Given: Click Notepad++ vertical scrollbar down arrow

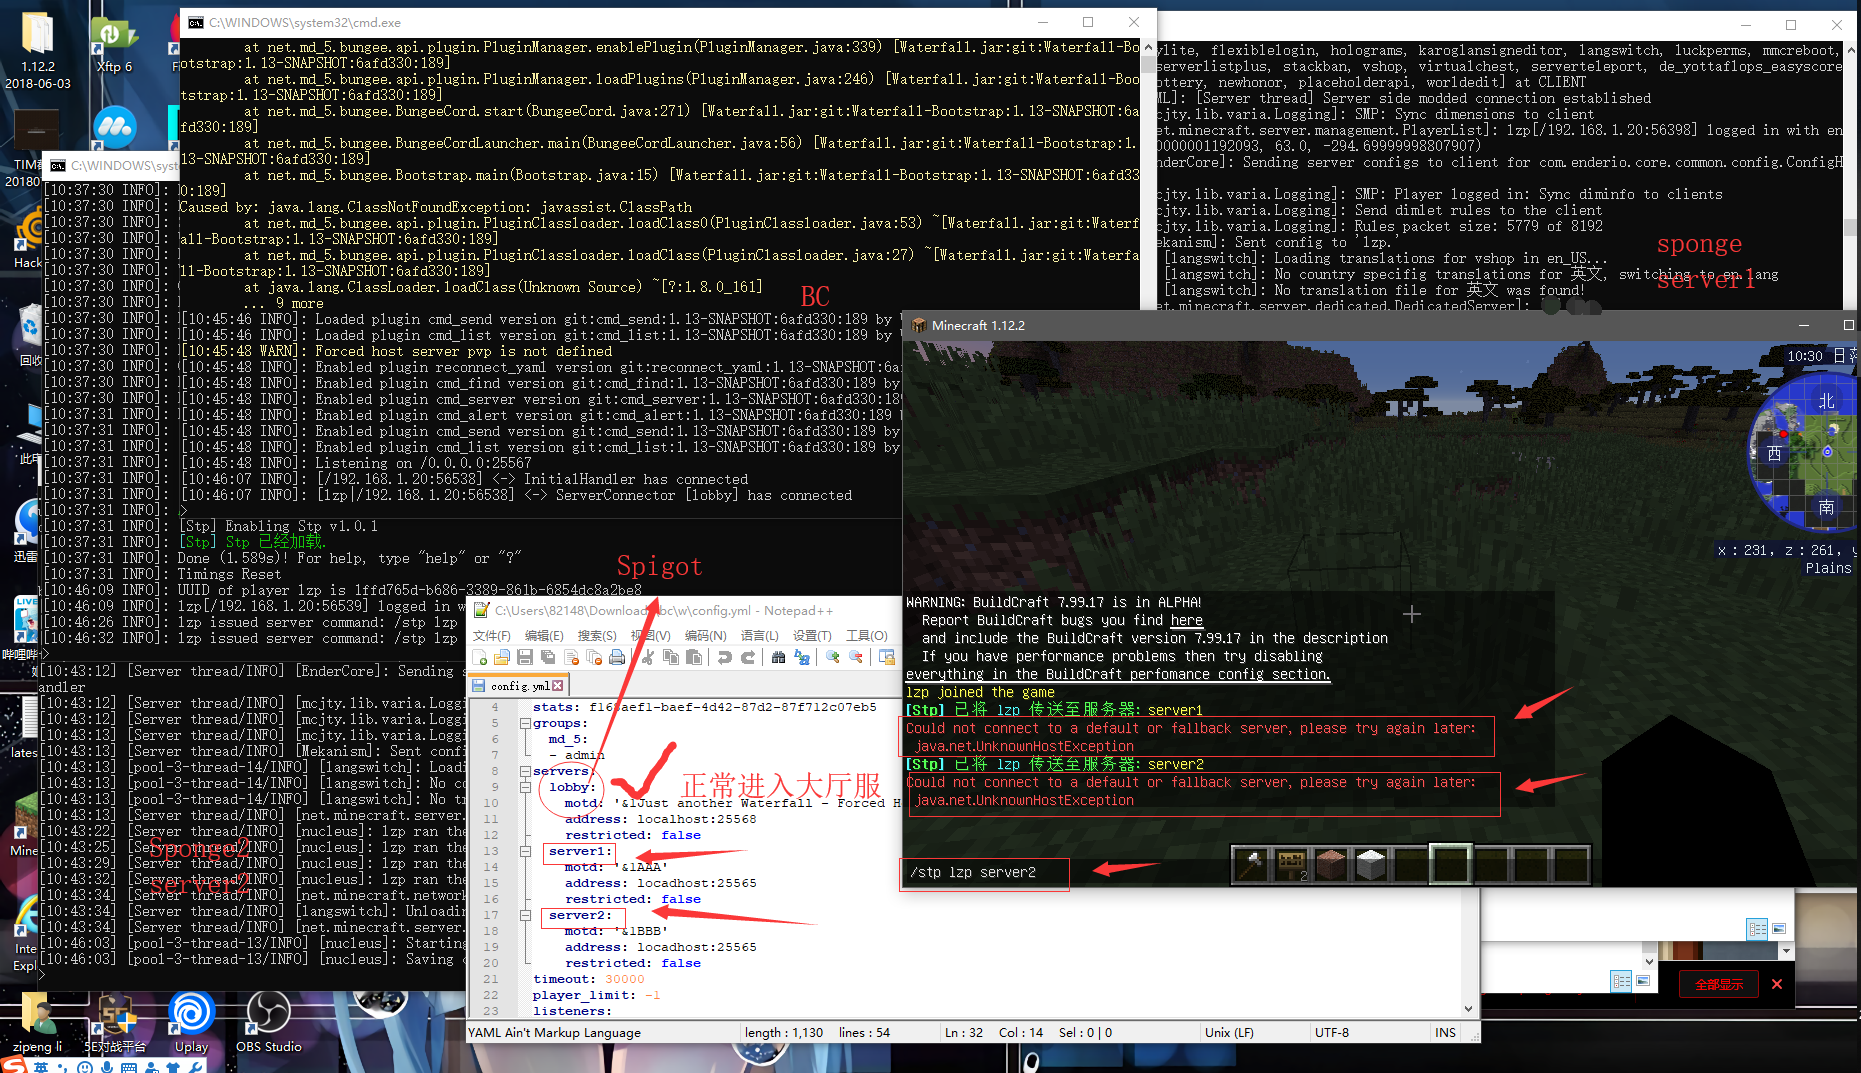Looking at the screenshot, I should [1468, 1009].
